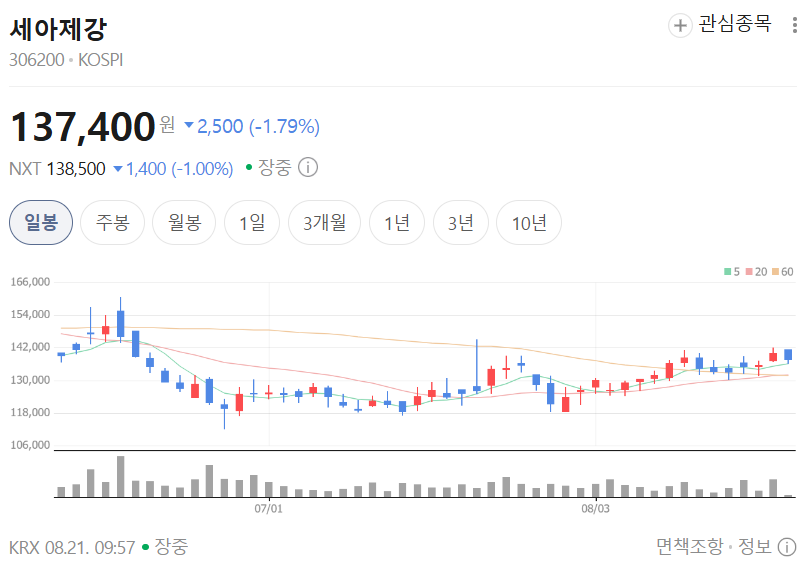Show the 1일 one-day chart
811x567 pixels.
coord(252,222)
